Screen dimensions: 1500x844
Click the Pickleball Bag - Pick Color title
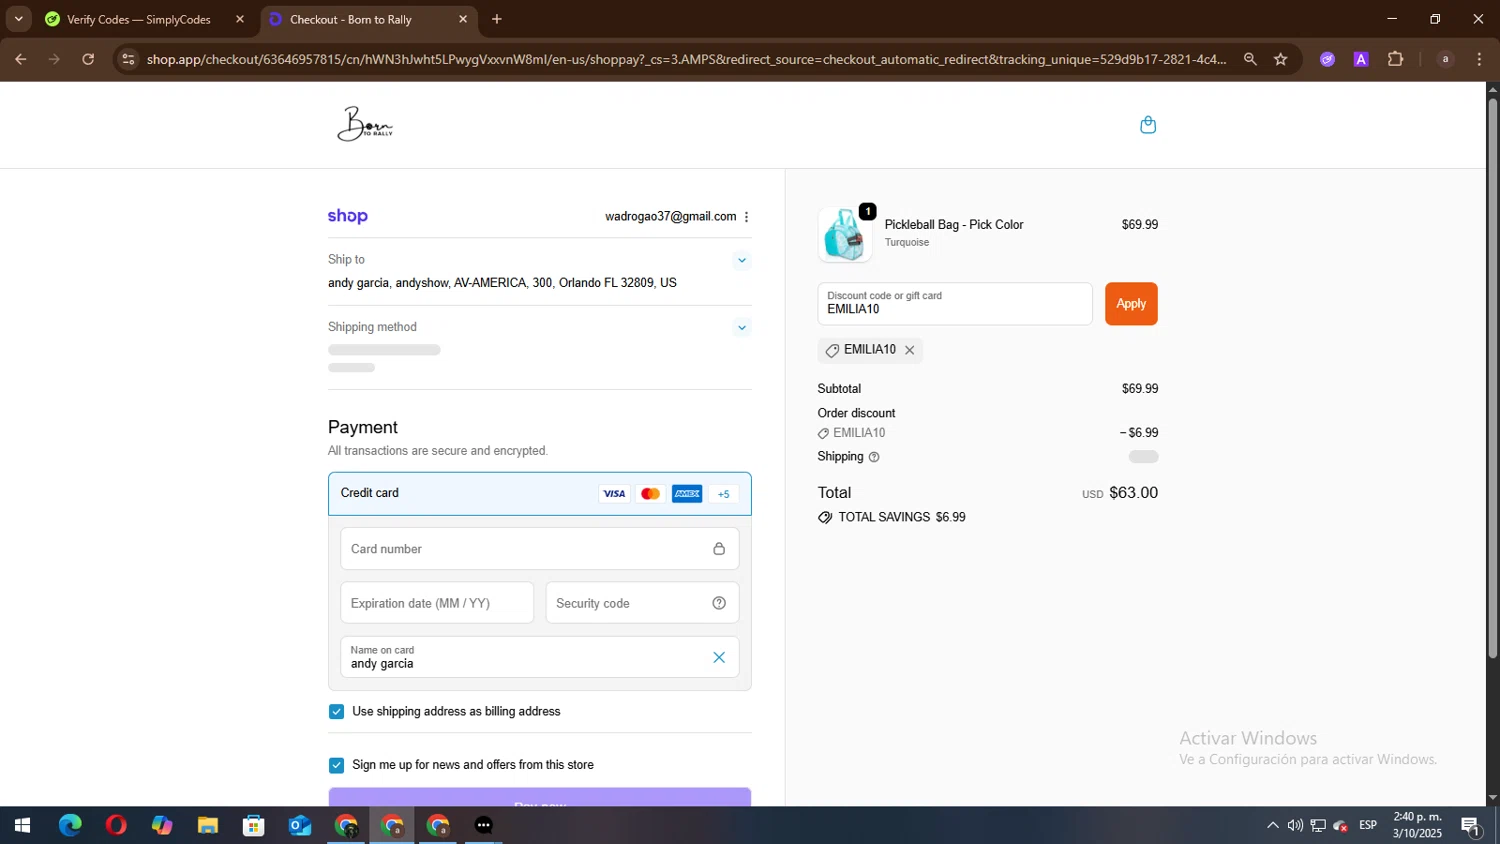954,225
